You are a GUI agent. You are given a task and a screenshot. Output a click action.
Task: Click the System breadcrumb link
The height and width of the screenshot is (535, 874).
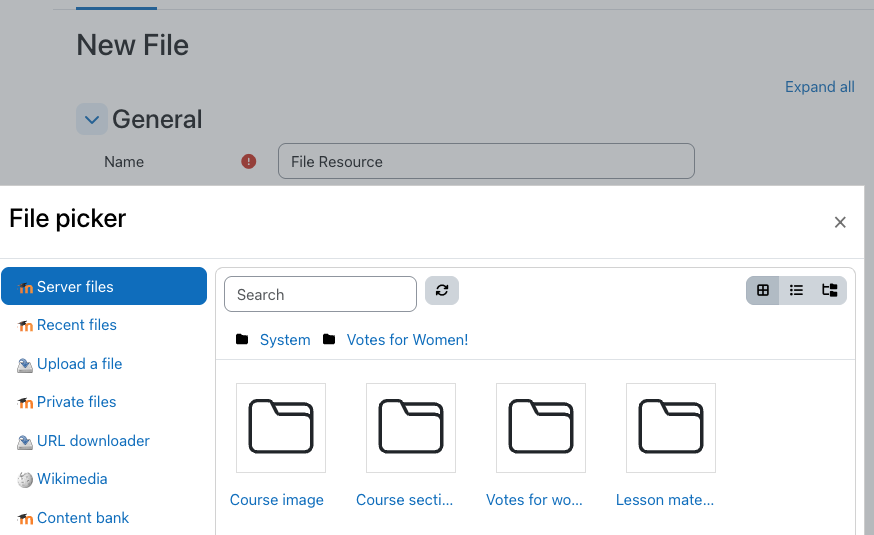pos(285,340)
